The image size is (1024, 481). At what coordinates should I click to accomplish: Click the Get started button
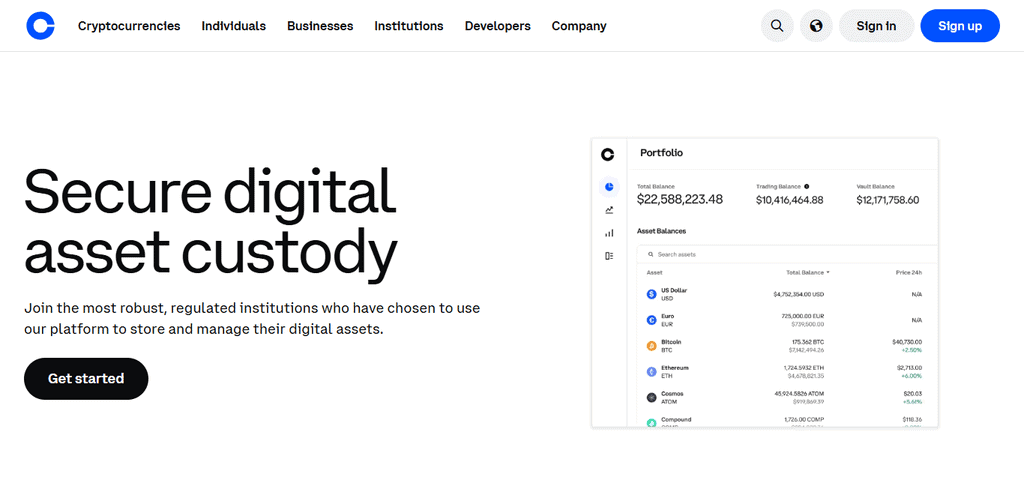click(86, 379)
